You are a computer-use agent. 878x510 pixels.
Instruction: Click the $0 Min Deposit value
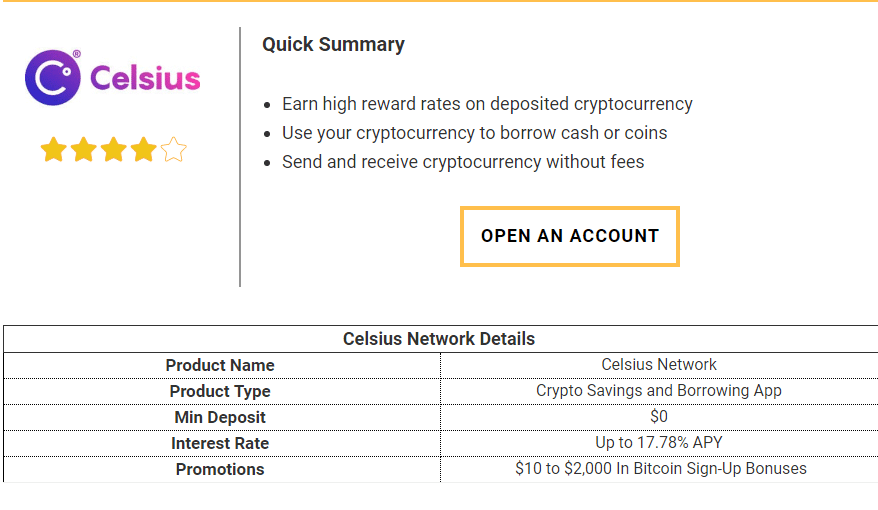[659, 417]
